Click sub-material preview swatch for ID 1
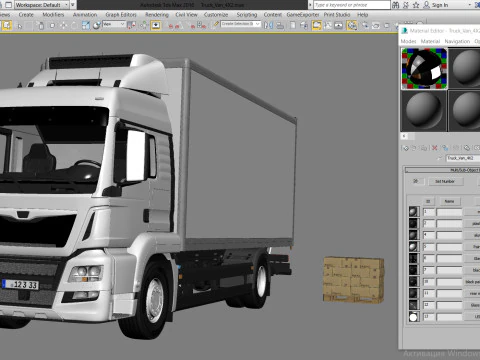Screen dimensions: 480x360 pos(413,212)
